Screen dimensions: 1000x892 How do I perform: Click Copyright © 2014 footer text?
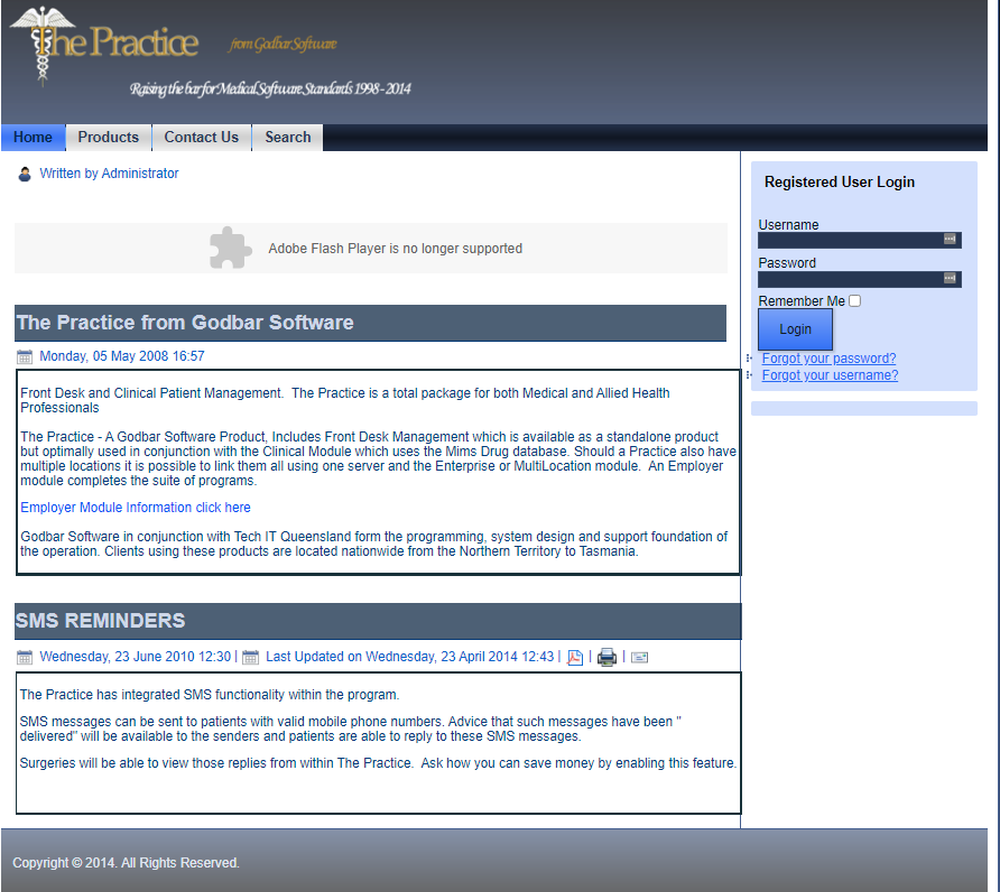(126, 863)
